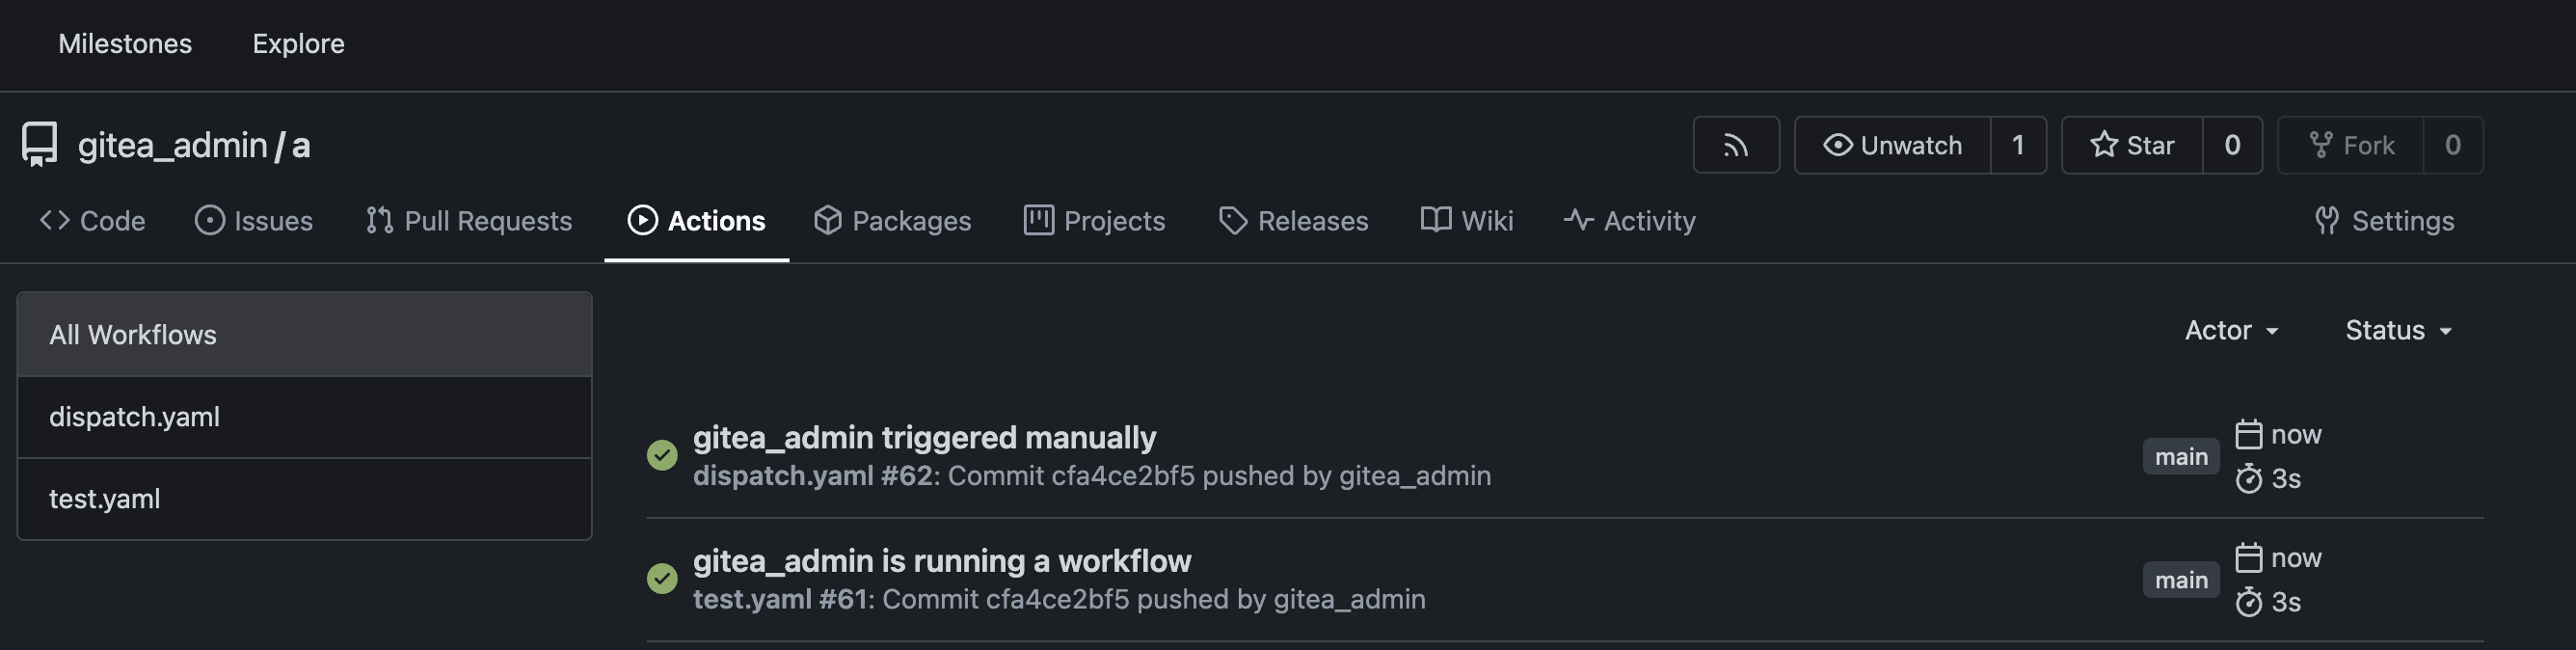Open the Code tab

93,221
